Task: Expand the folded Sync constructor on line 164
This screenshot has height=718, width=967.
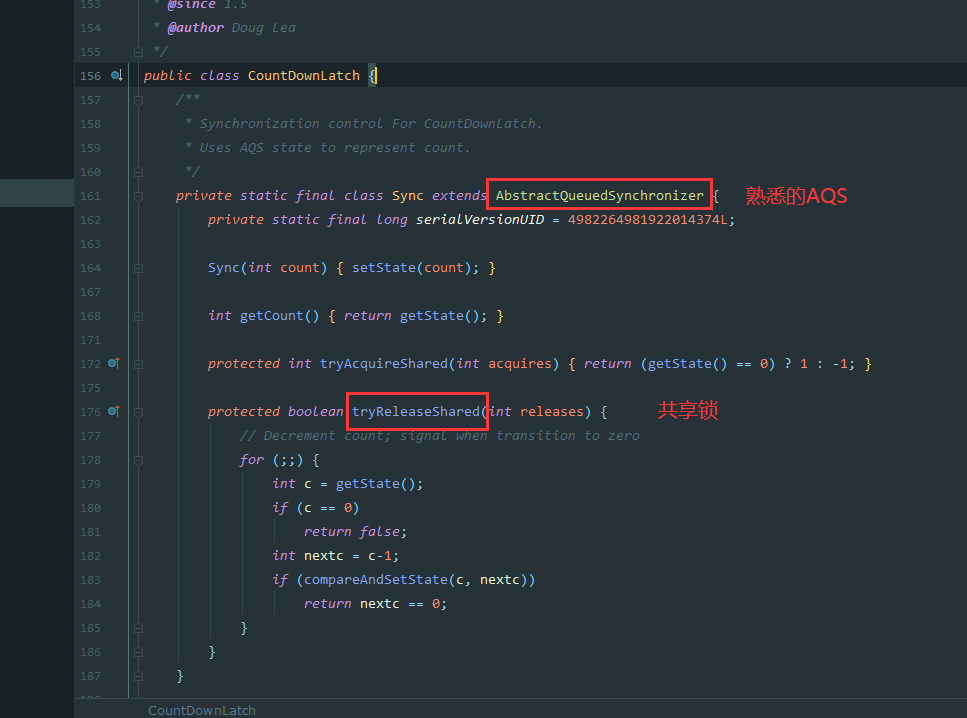Action: pos(138,268)
